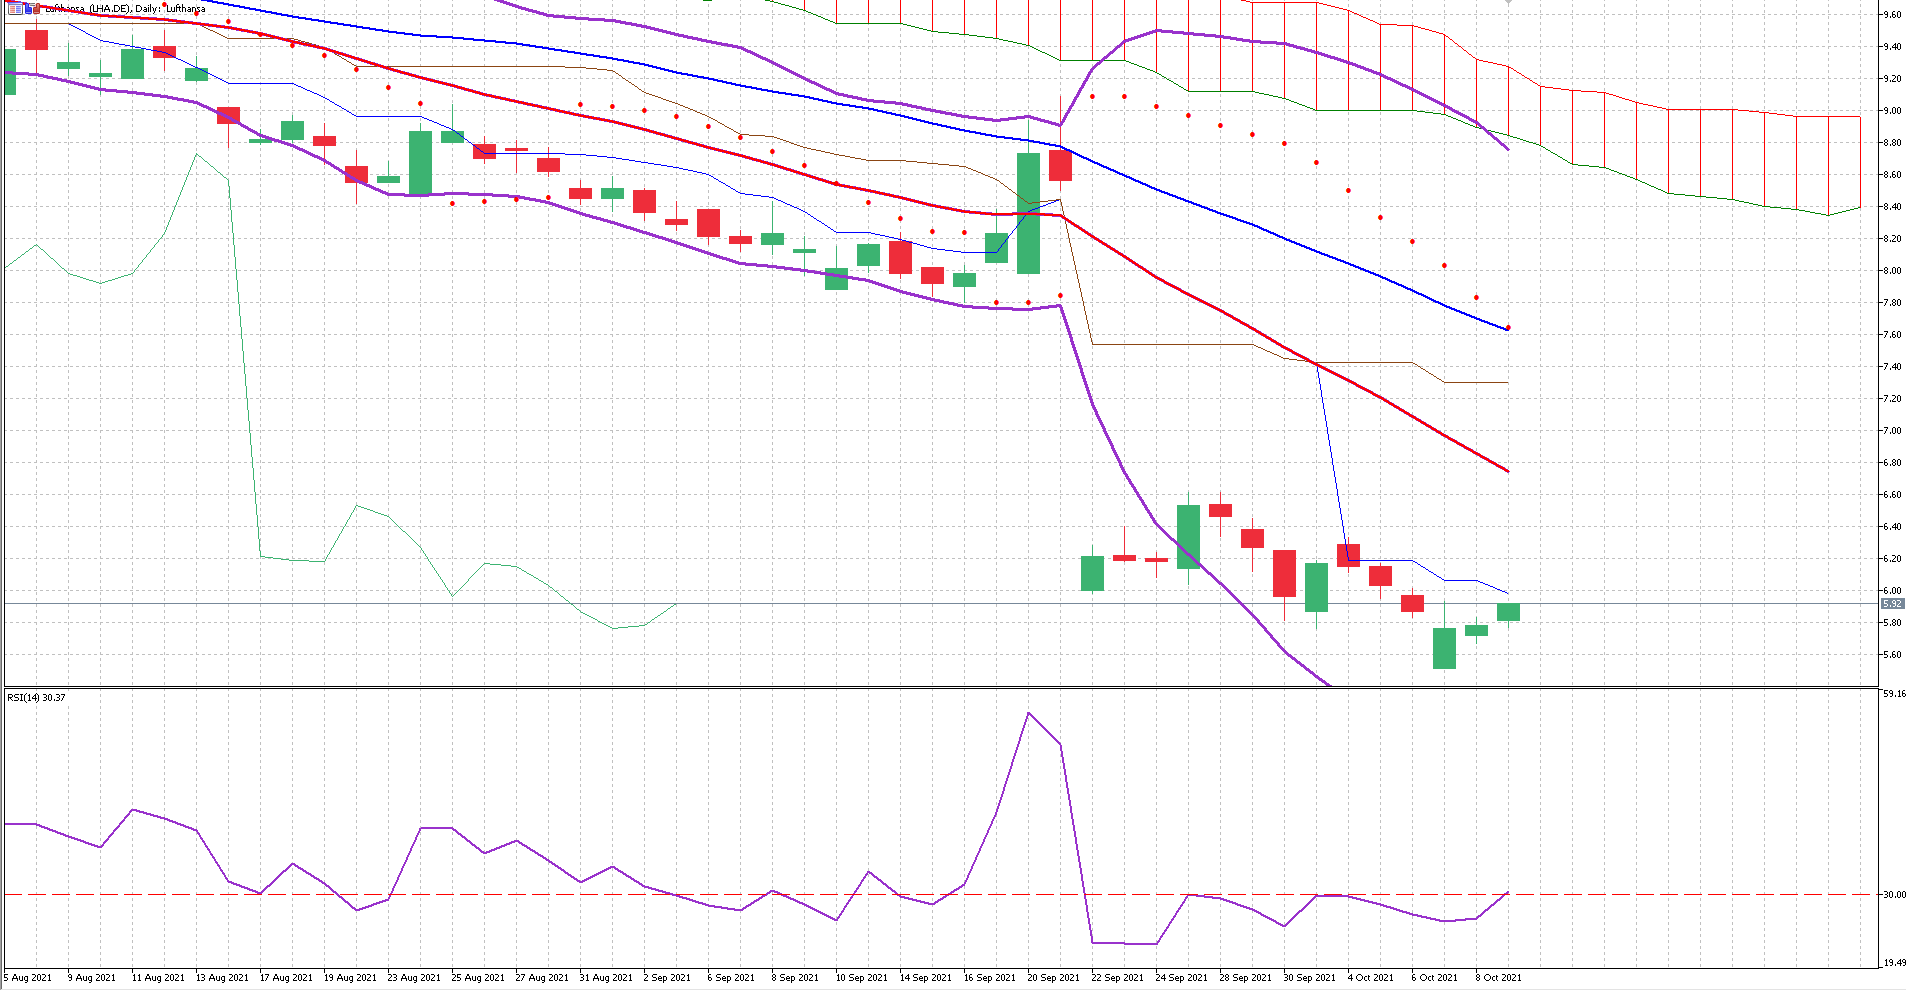The height and width of the screenshot is (991, 1906).
Task: Click the 8 Oct 2021 date label
Action: point(1498,977)
